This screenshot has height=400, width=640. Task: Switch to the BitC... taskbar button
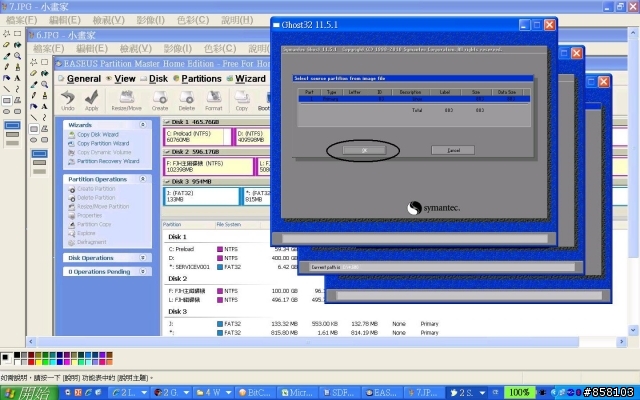coord(256,393)
